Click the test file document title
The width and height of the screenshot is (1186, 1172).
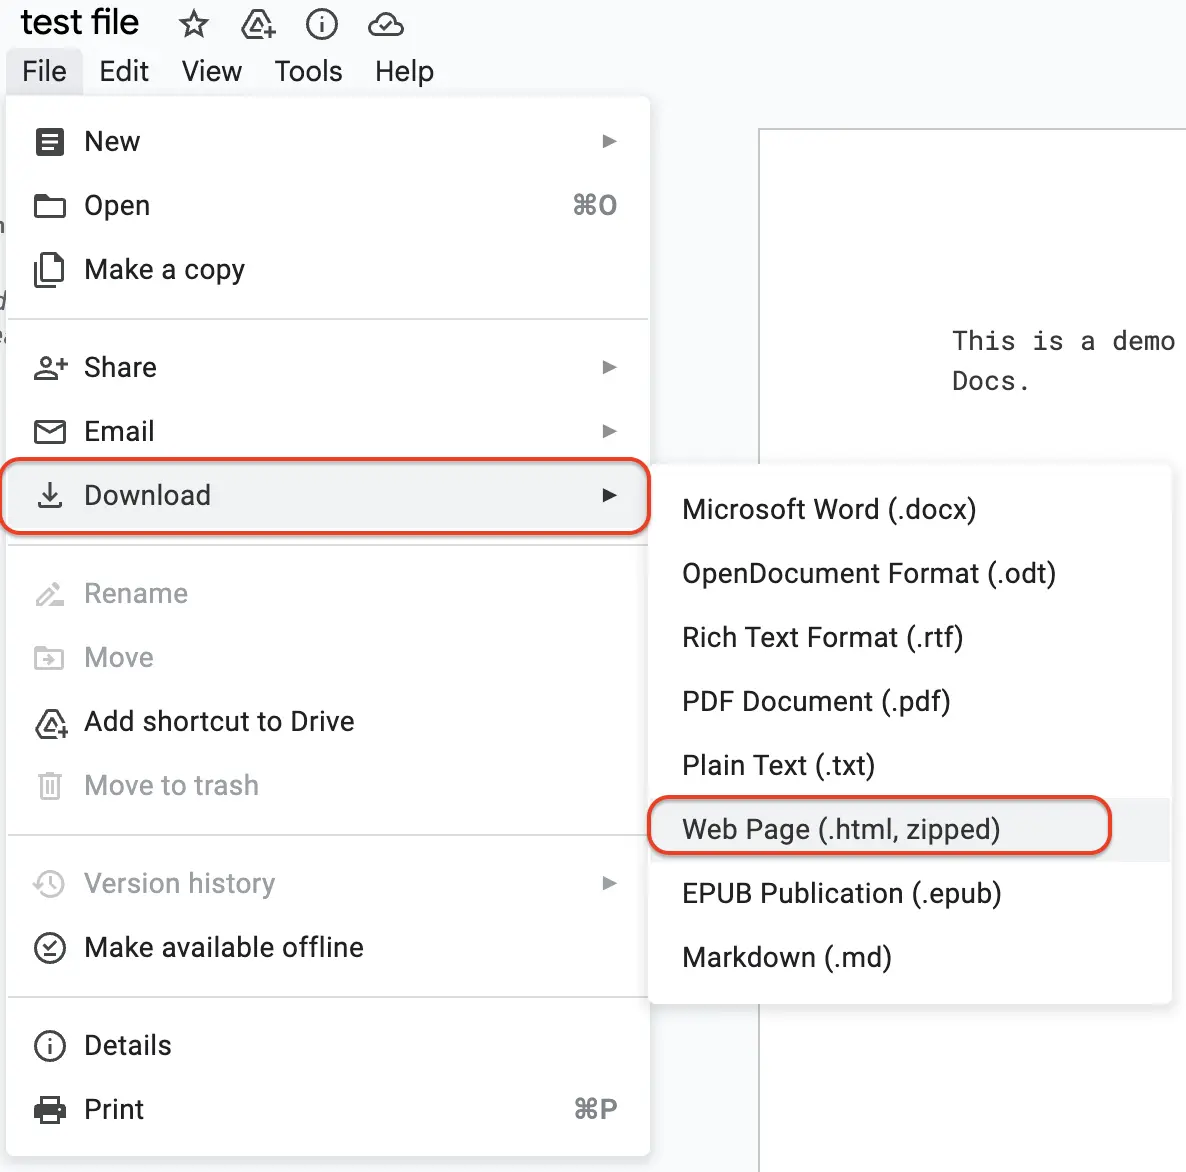tap(79, 23)
